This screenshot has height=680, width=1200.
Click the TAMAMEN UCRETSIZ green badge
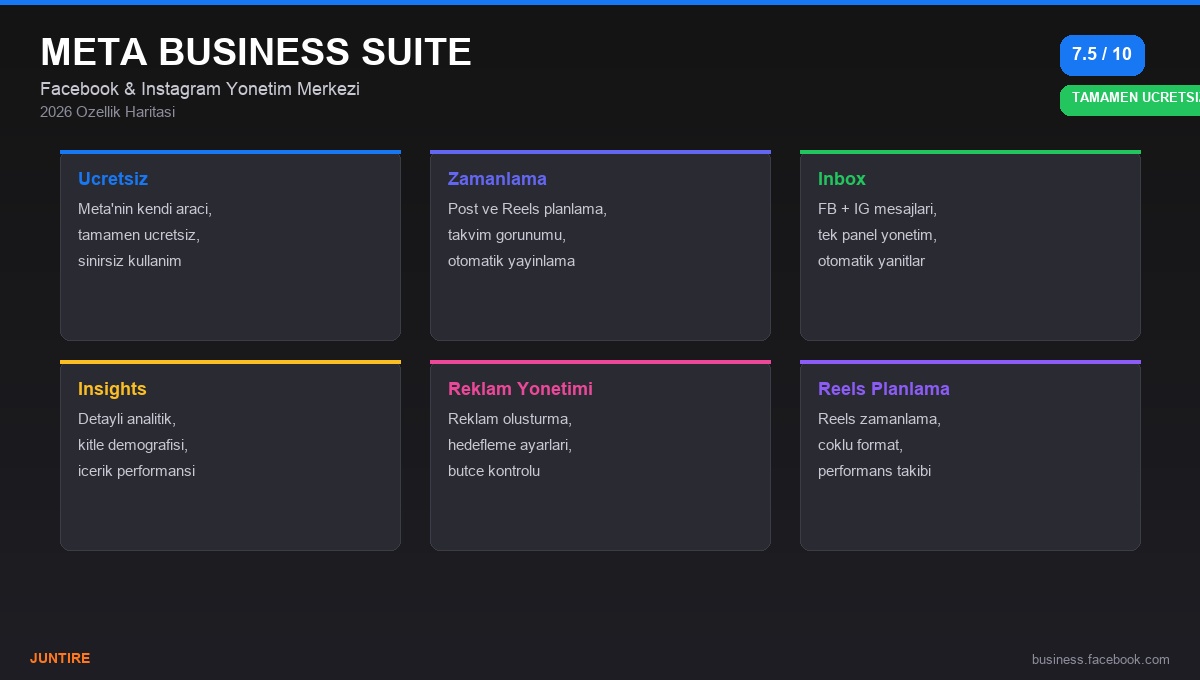(x=1130, y=100)
